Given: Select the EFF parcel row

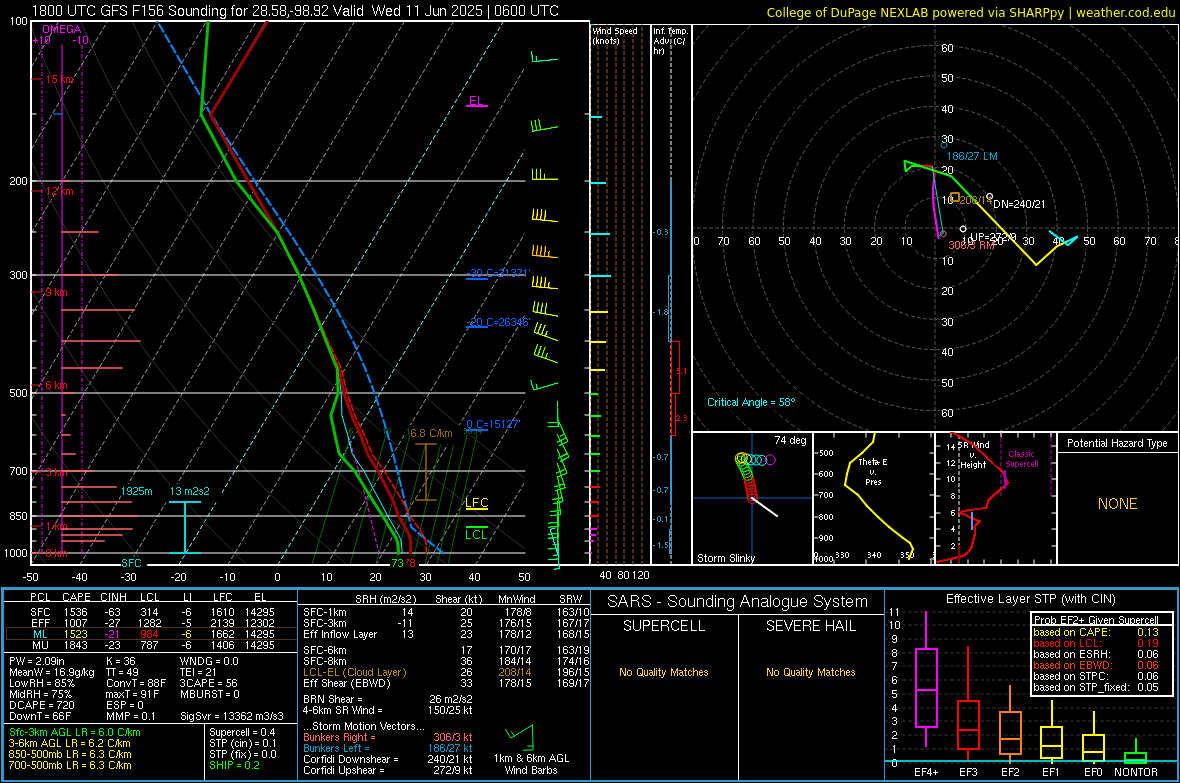Looking at the screenshot, I should click(x=152, y=623).
